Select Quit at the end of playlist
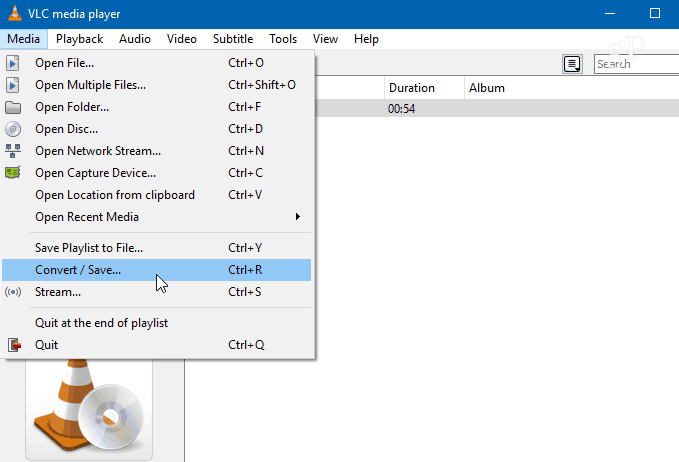 [x=157, y=323]
